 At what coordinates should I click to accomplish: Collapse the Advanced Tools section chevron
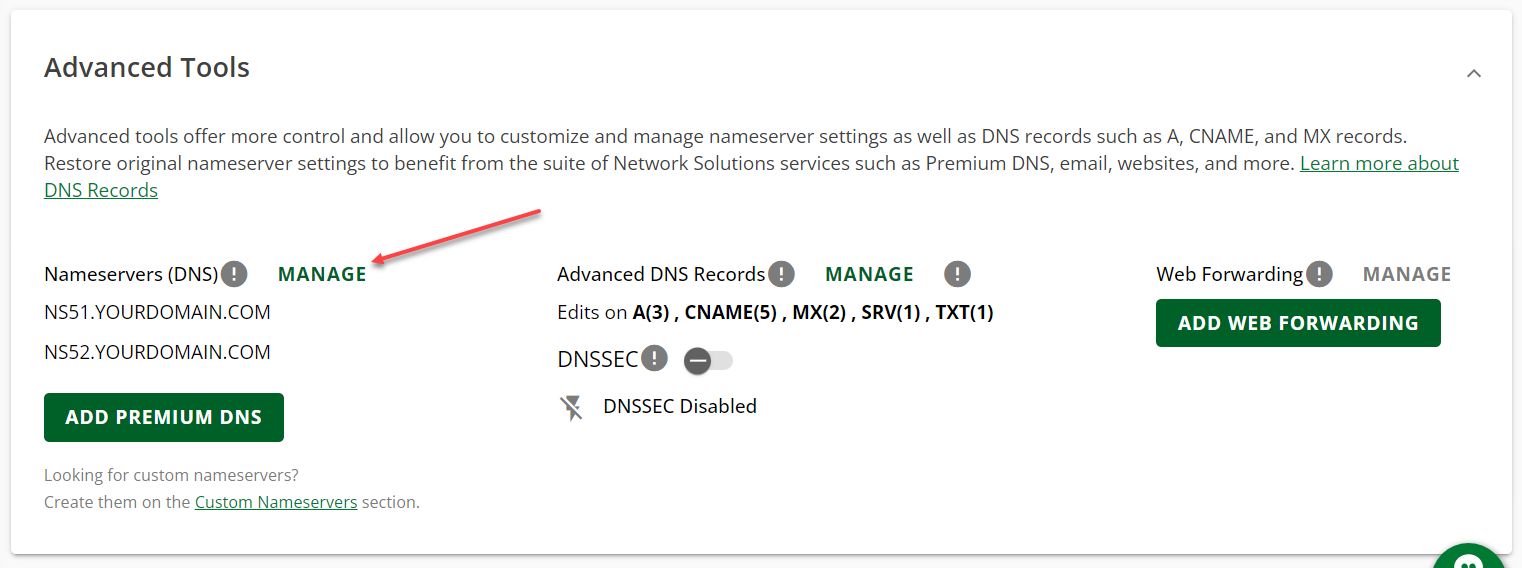tap(1473, 73)
